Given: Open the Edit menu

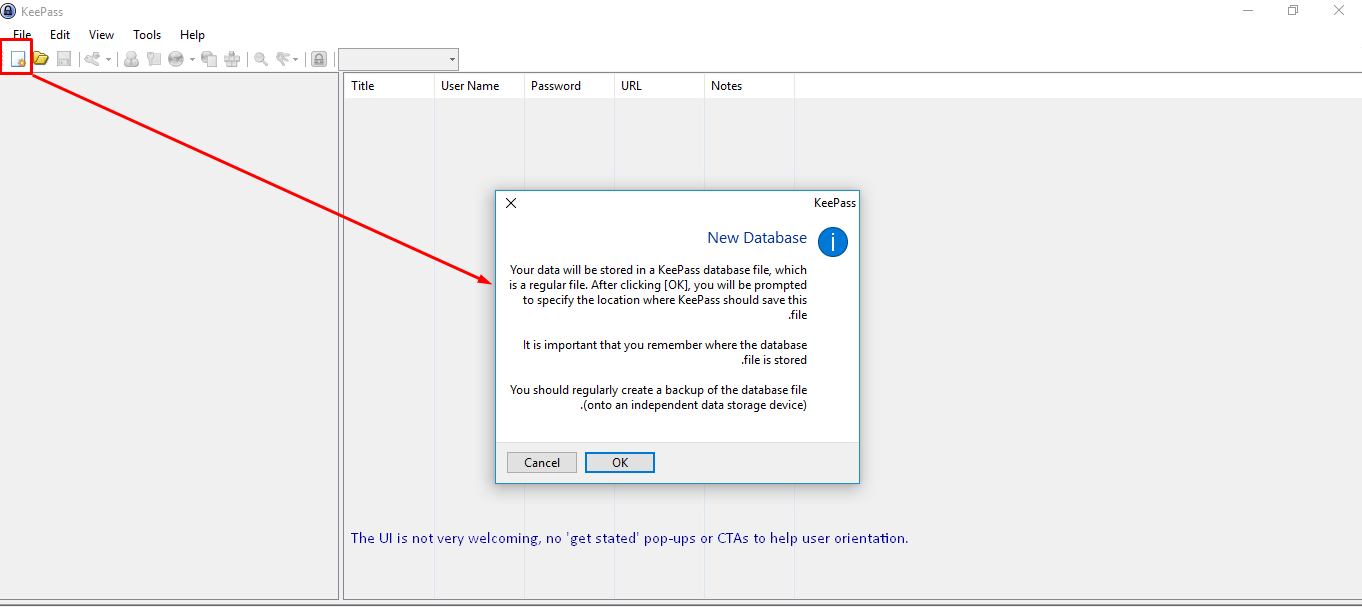Looking at the screenshot, I should pyautogui.click(x=60, y=35).
